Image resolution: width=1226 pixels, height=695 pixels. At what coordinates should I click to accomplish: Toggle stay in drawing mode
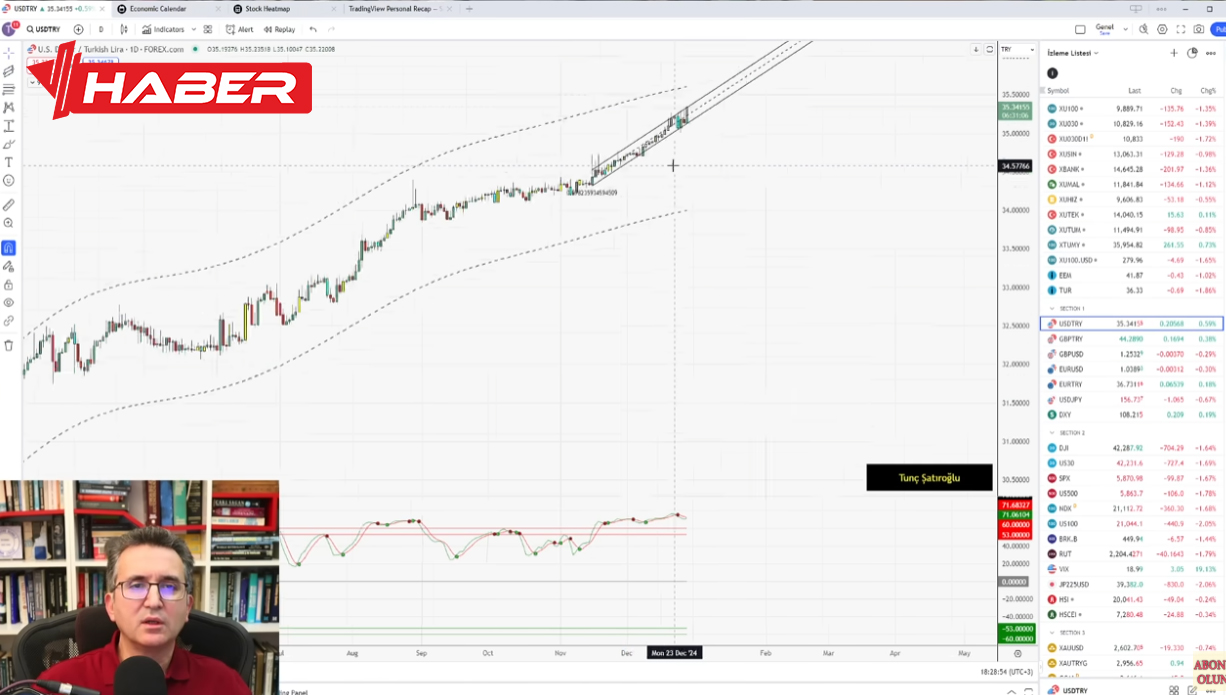pos(9,266)
